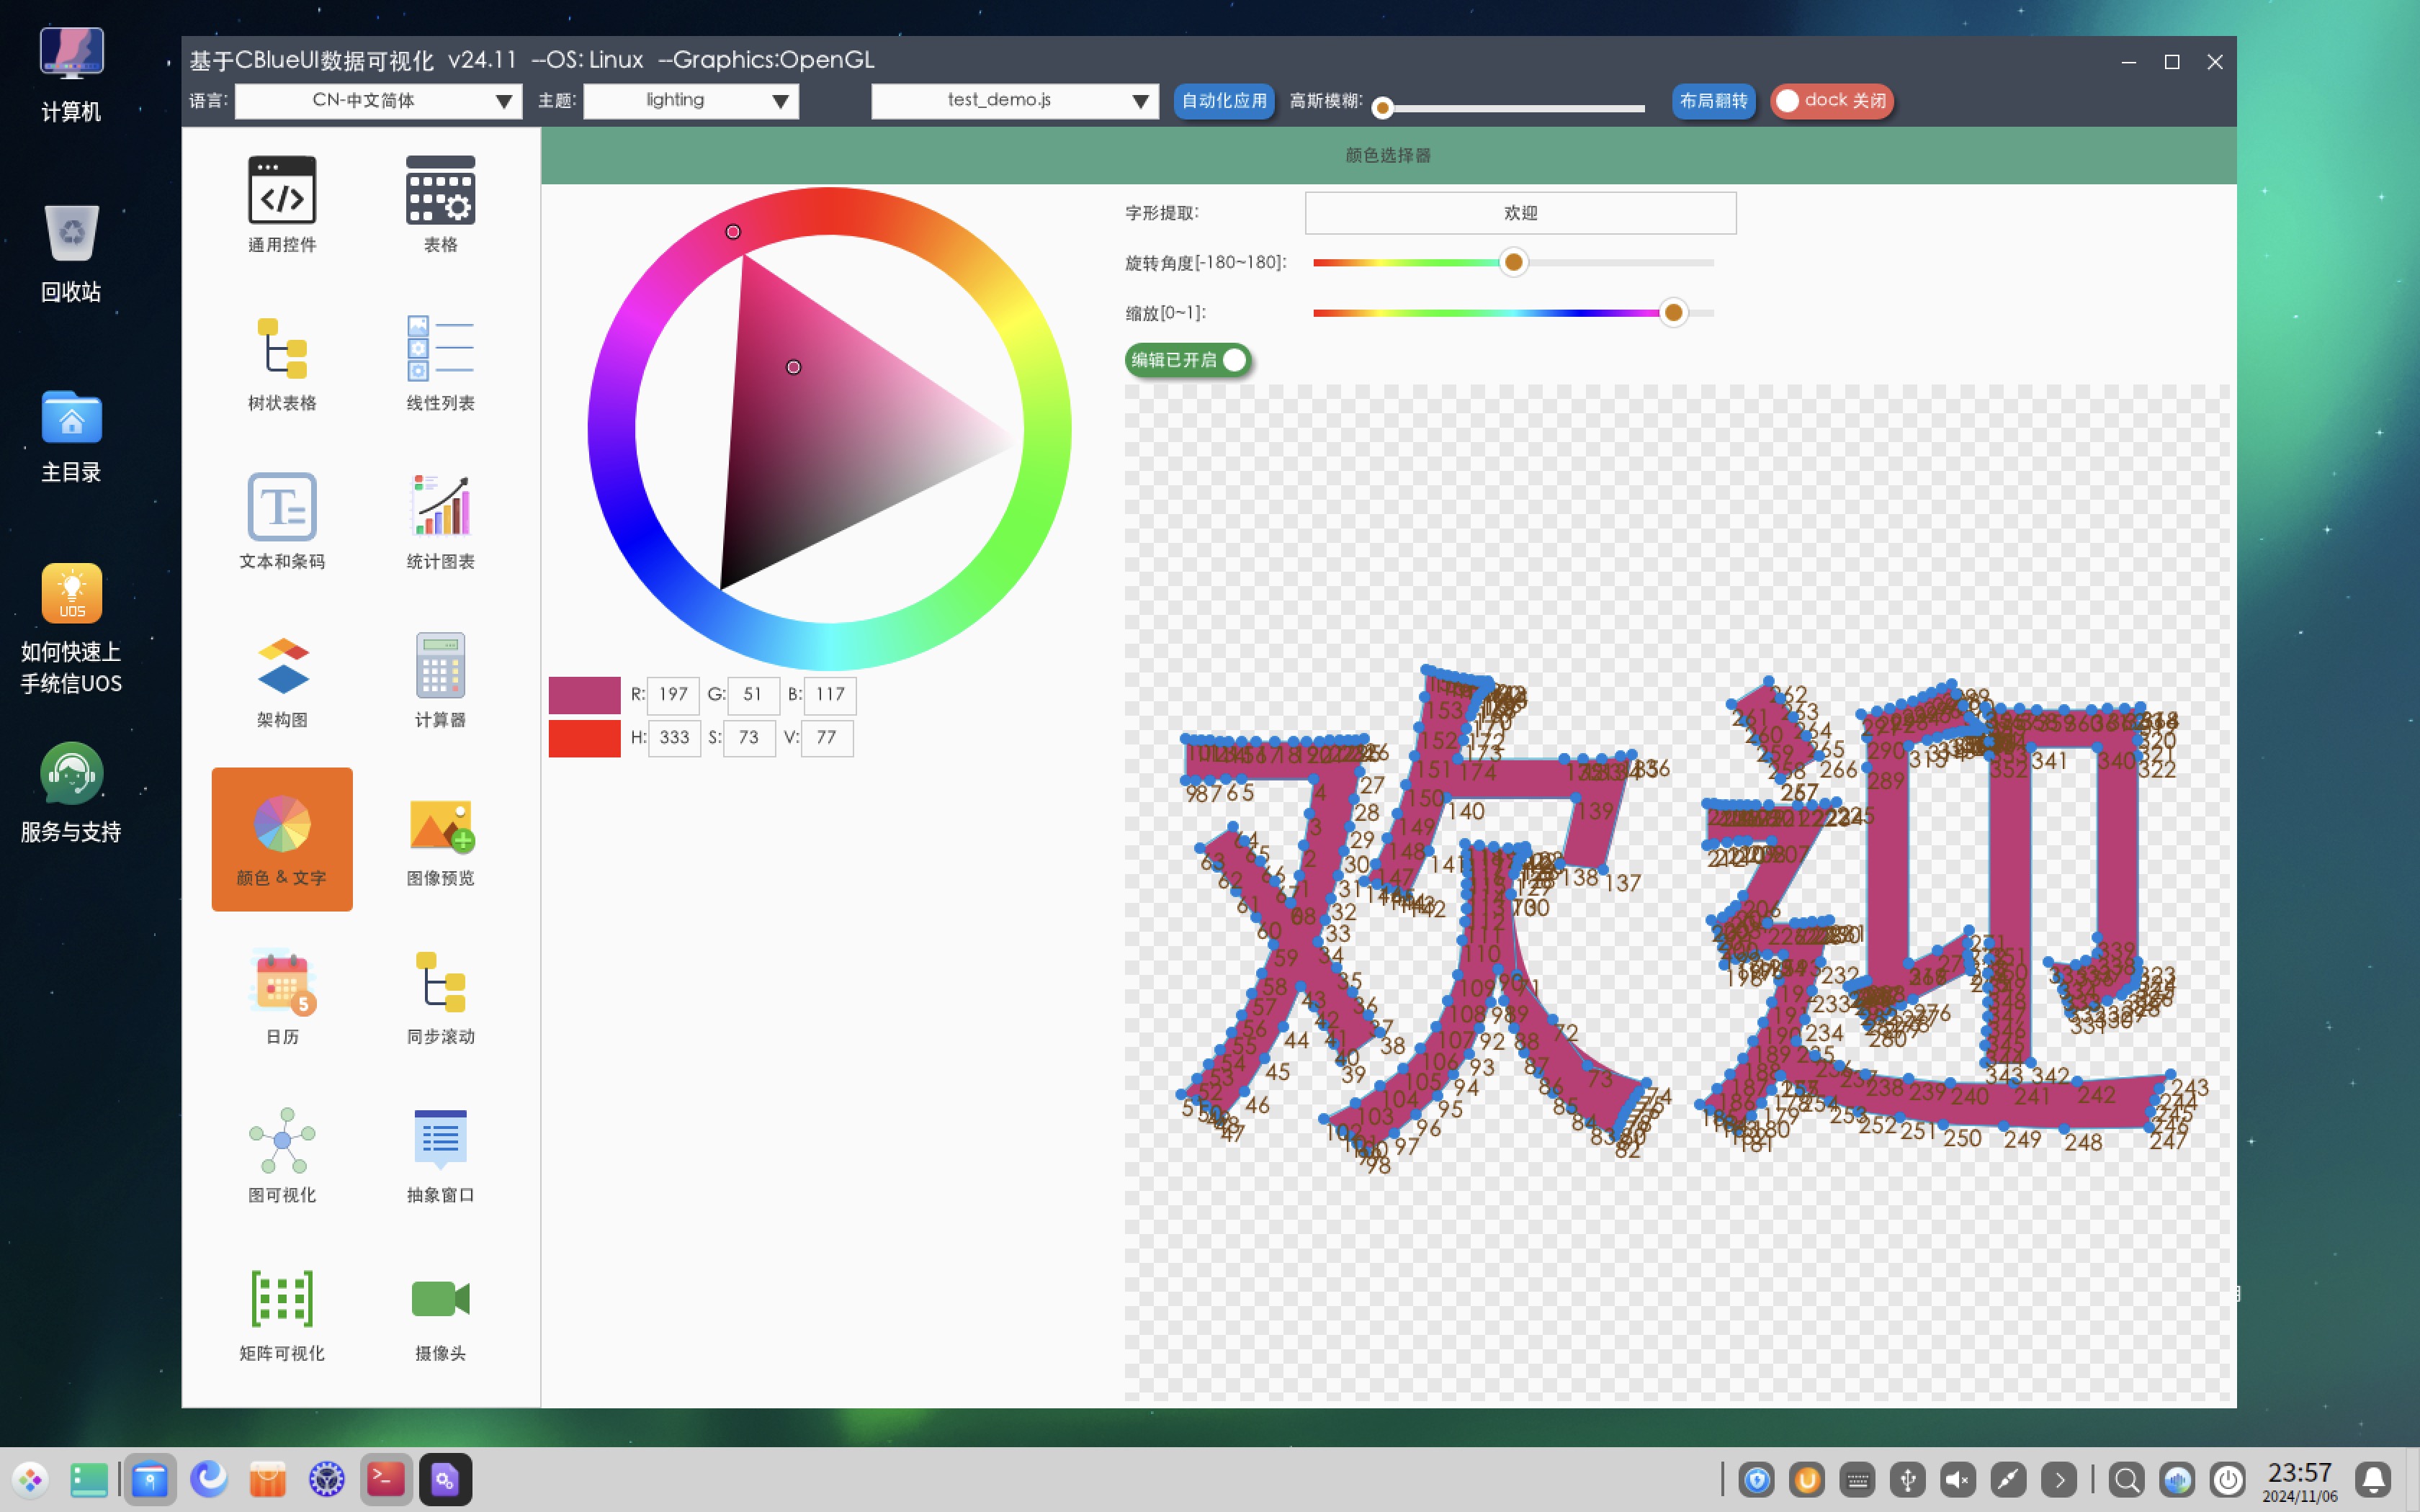Open the terminal from the taskbar
Image resolution: width=2420 pixels, height=1512 pixels.
click(386, 1479)
